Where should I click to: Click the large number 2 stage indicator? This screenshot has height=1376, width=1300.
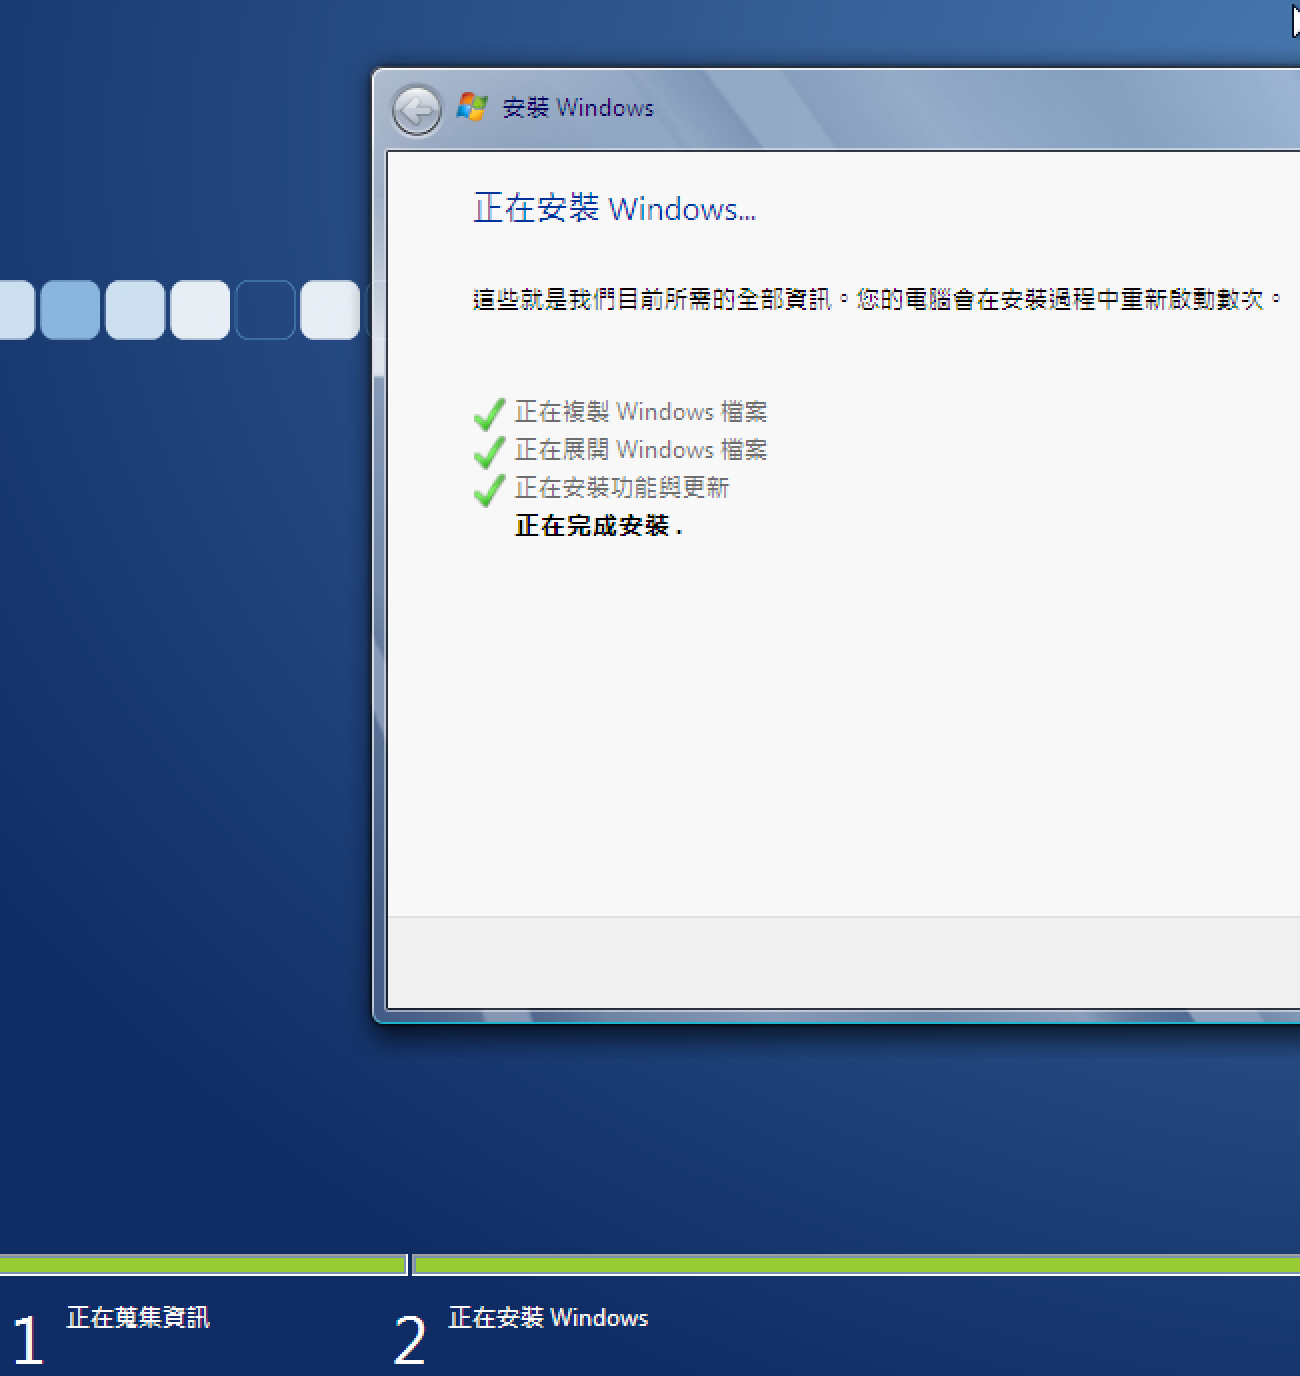pos(410,1341)
